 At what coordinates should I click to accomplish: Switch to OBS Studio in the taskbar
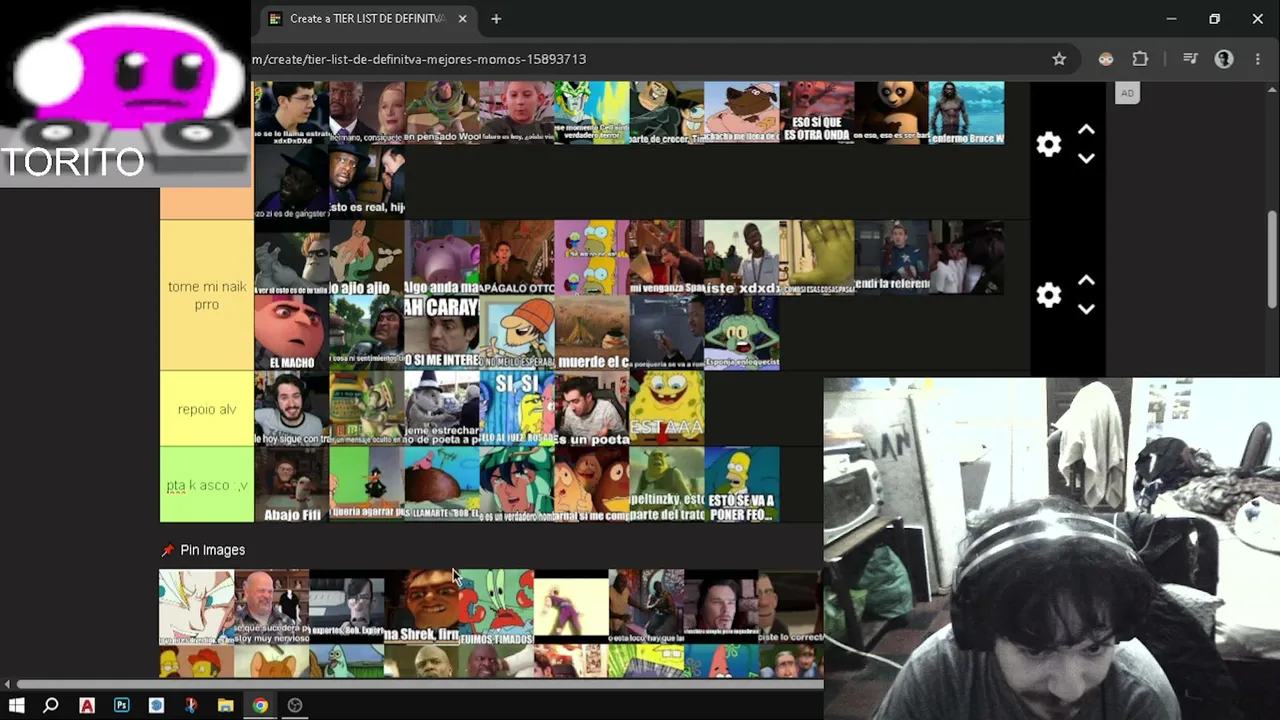coord(295,705)
